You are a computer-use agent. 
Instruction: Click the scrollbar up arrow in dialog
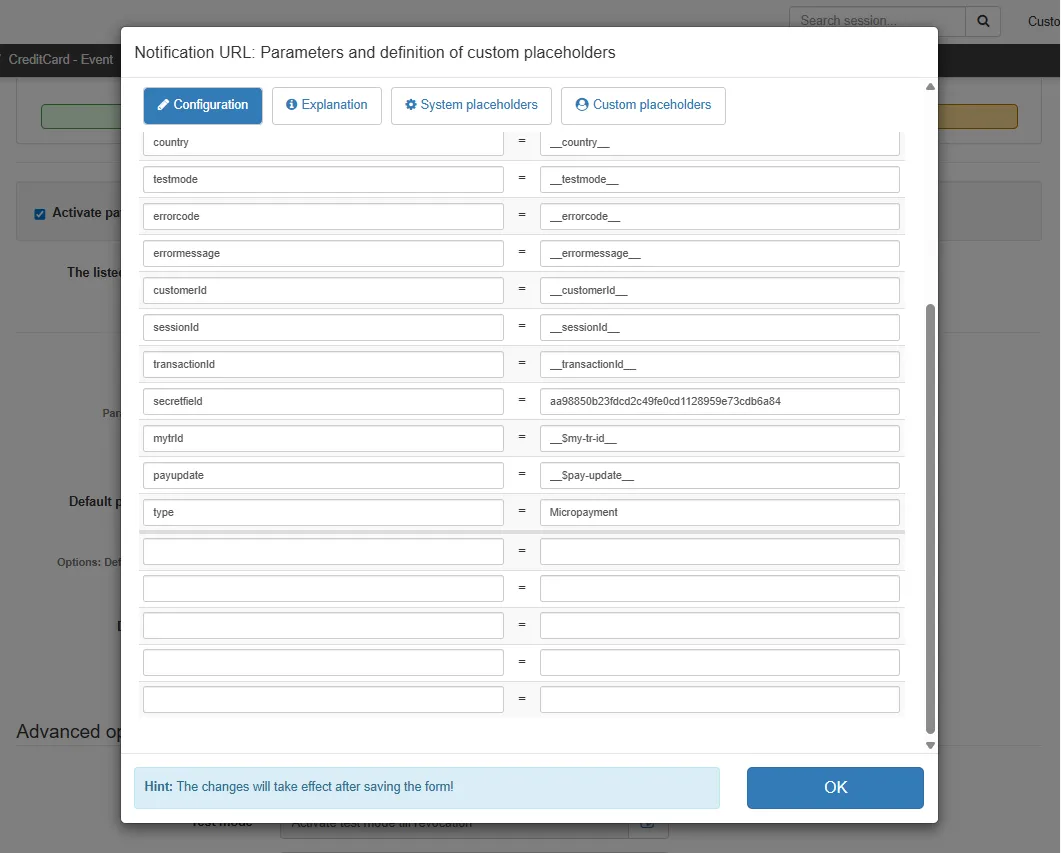[x=930, y=87]
